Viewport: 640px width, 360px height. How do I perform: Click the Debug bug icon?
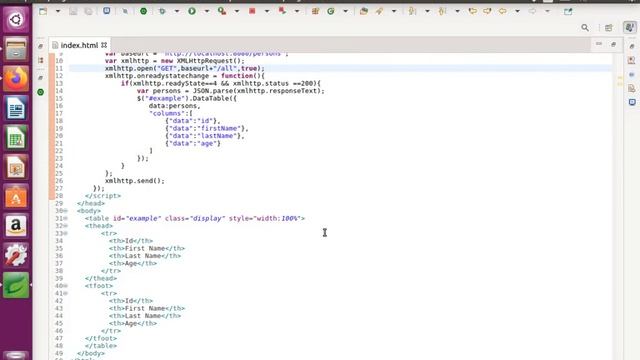tap(162, 11)
